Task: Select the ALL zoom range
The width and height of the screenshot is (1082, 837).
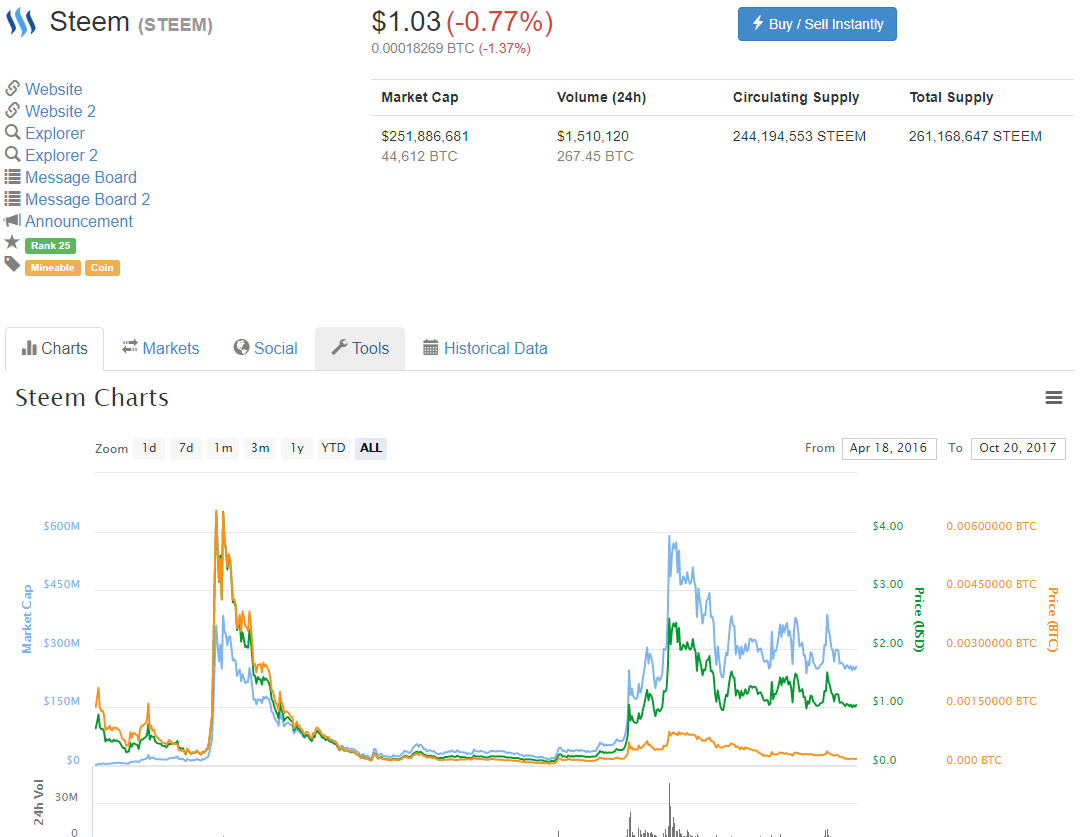Action: click(371, 449)
